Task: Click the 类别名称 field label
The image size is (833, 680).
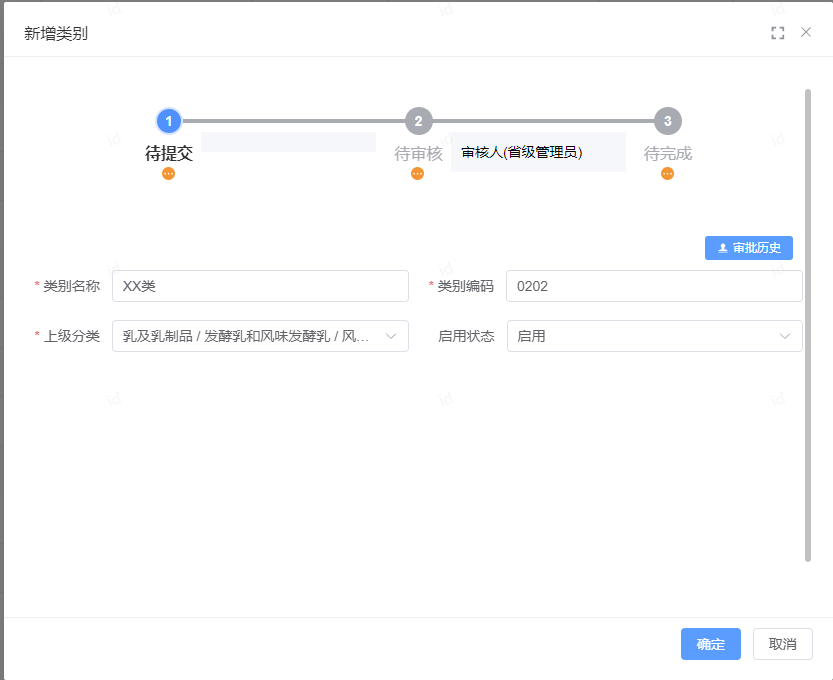Action: pyautogui.click(x=71, y=286)
